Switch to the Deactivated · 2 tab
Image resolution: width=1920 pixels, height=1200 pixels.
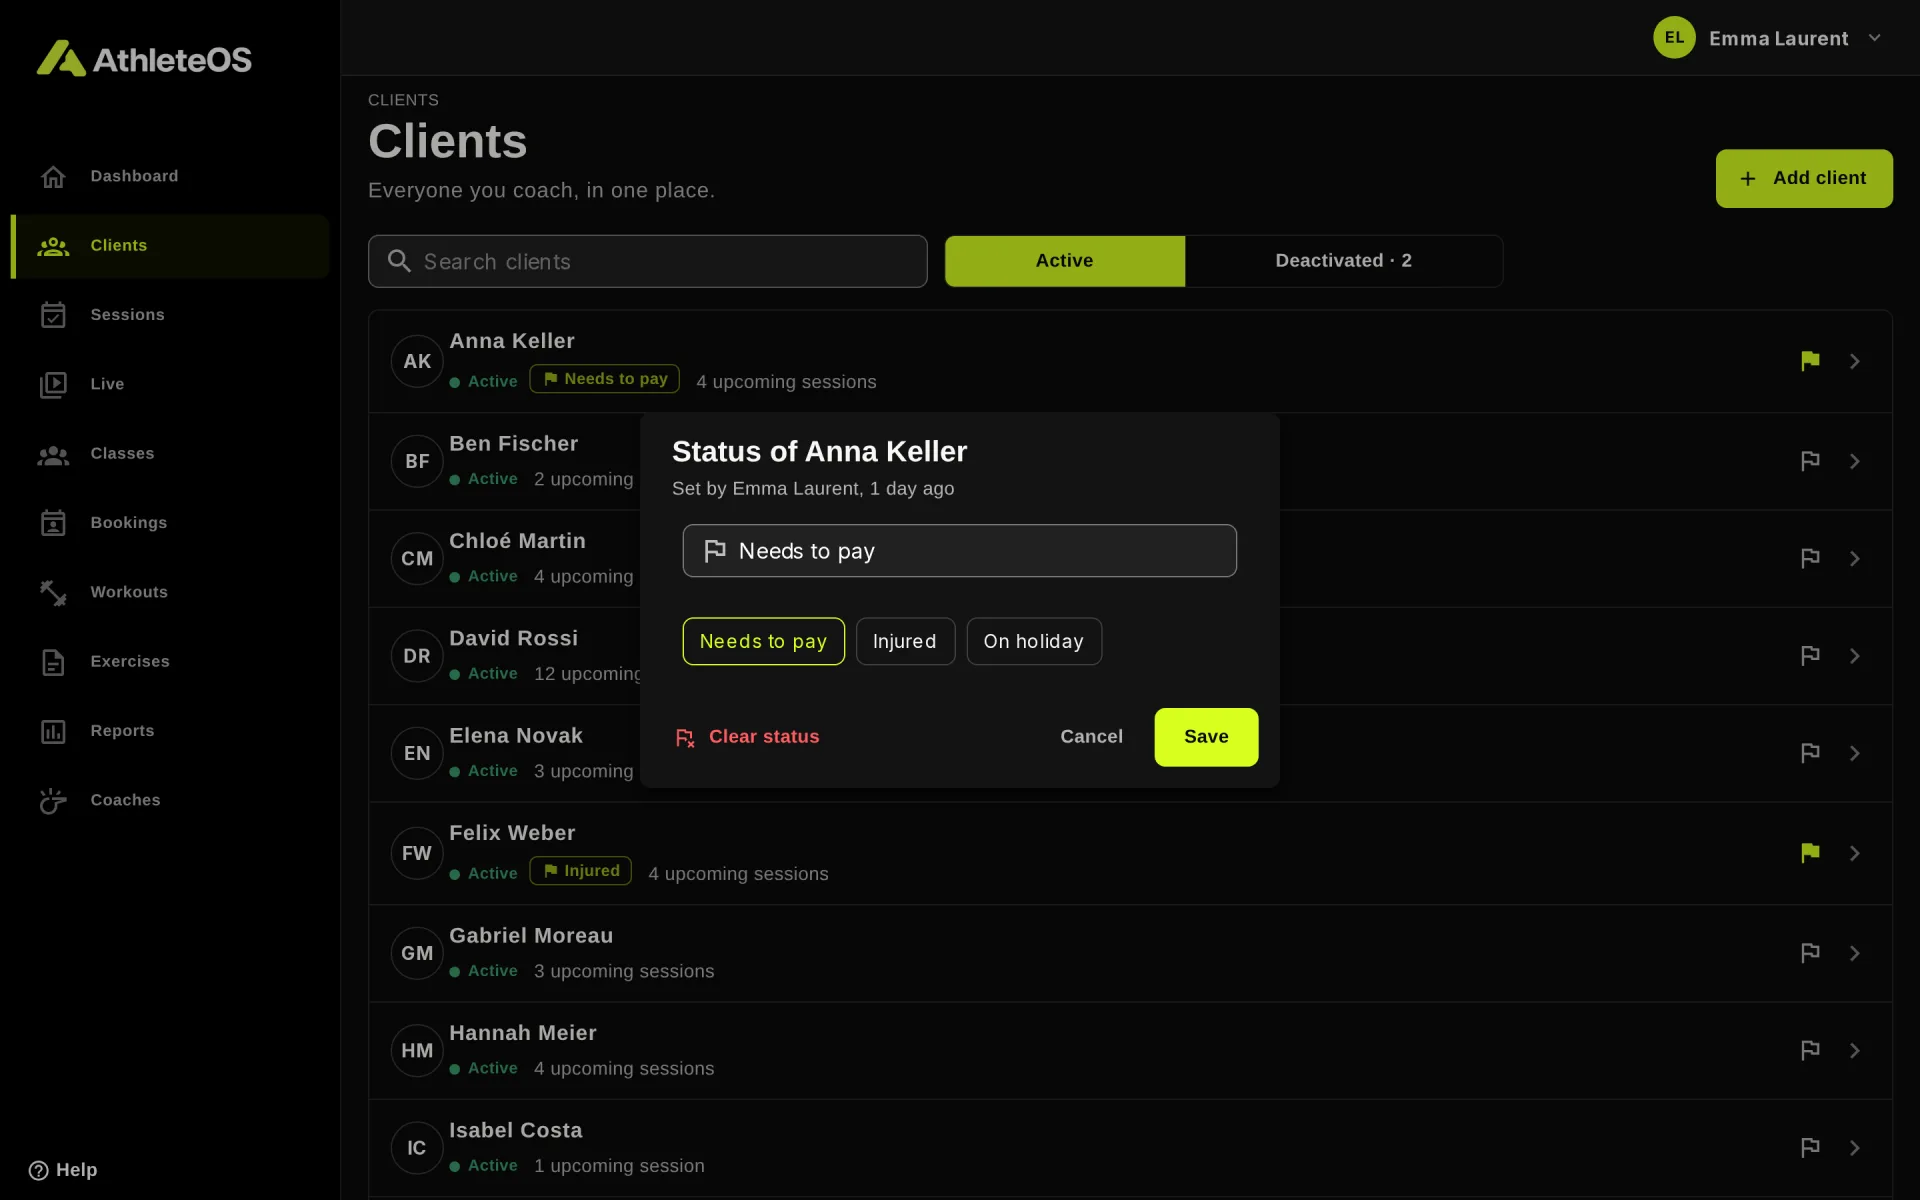pos(1343,261)
